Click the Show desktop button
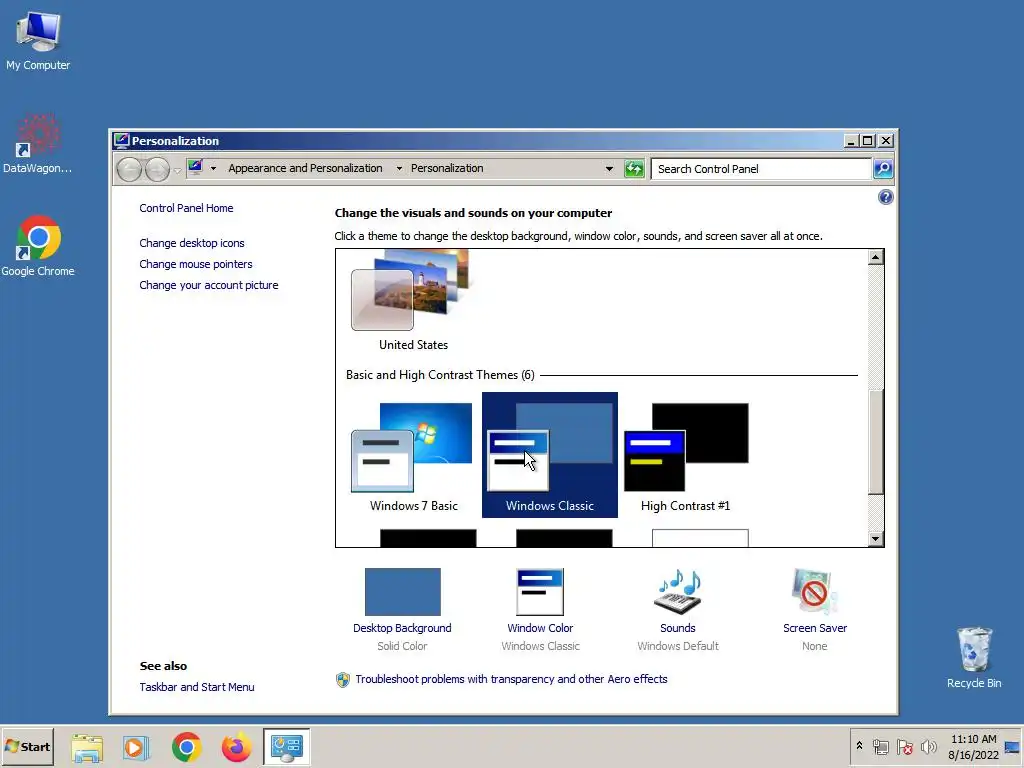 (x=1013, y=747)
